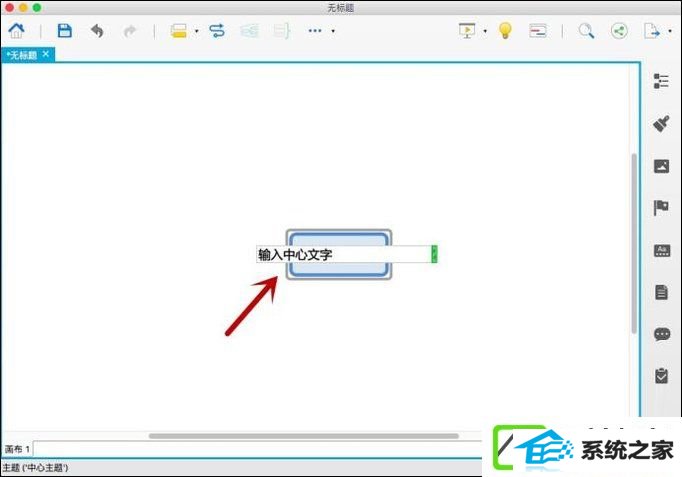Screen dimensions: 682x477
Task: Open the export dropdown arrow
Action: [670, 31]
